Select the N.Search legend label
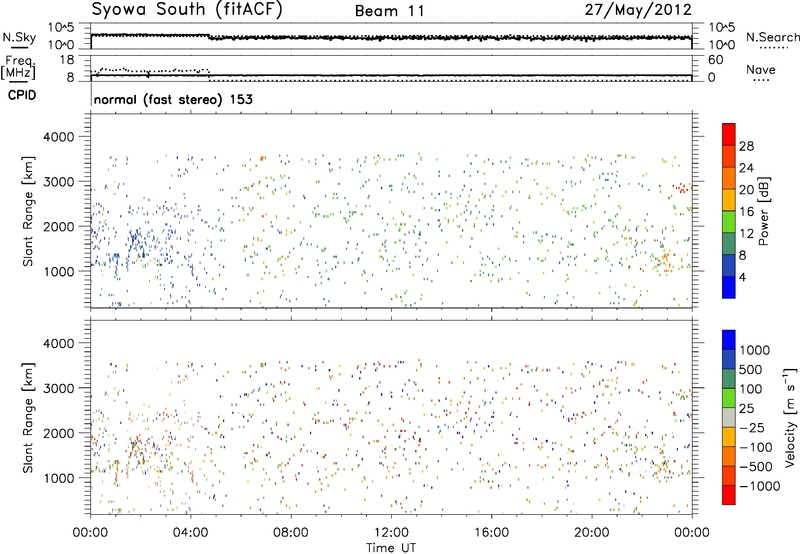The width and height of the screenshot is (800, 554). tap(773, 37)
